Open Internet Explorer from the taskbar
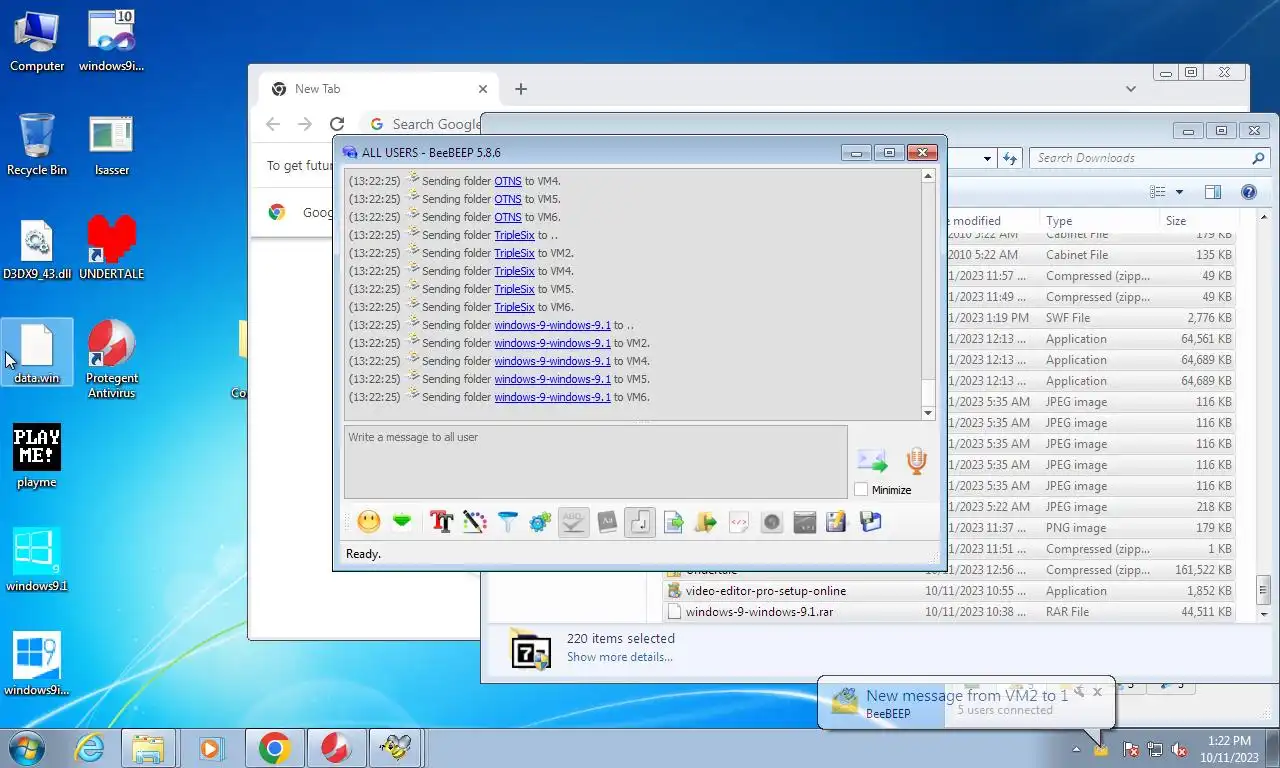This screenshot has height=768, width=1280. point(89,748)
